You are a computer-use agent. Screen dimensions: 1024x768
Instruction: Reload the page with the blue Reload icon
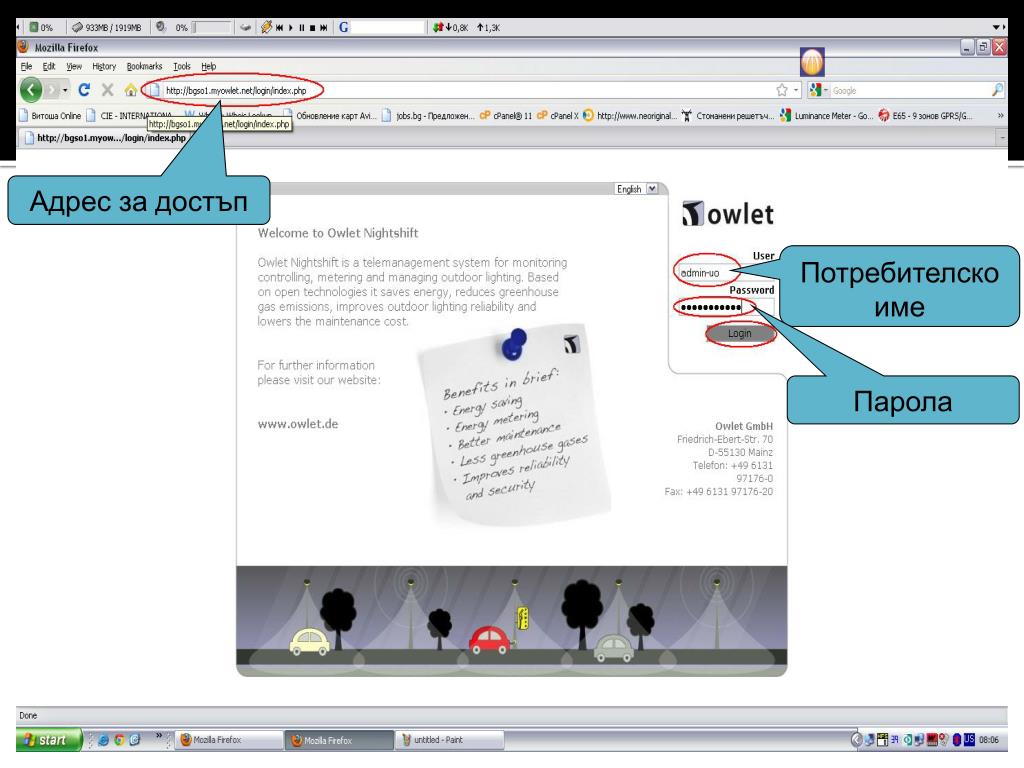point(84,89)
